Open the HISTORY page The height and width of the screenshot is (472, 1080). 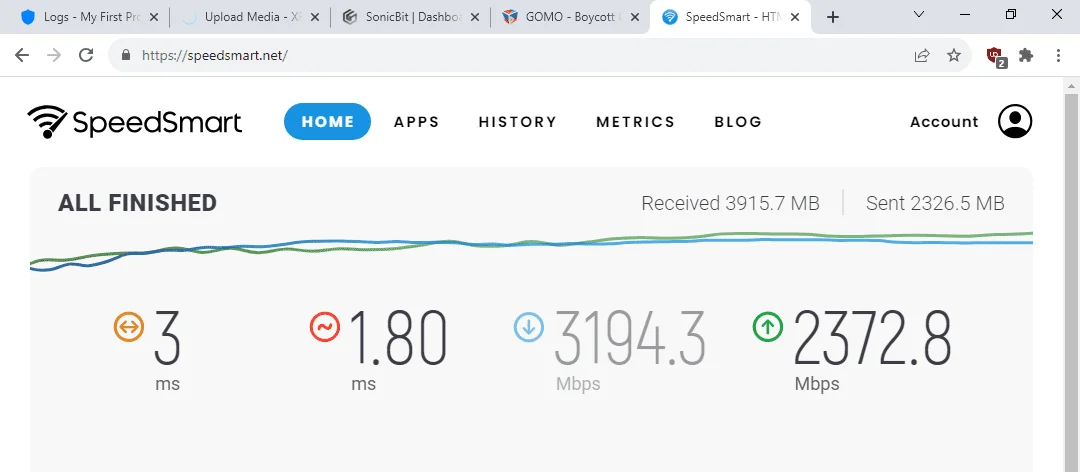click(x=517, y=122)
